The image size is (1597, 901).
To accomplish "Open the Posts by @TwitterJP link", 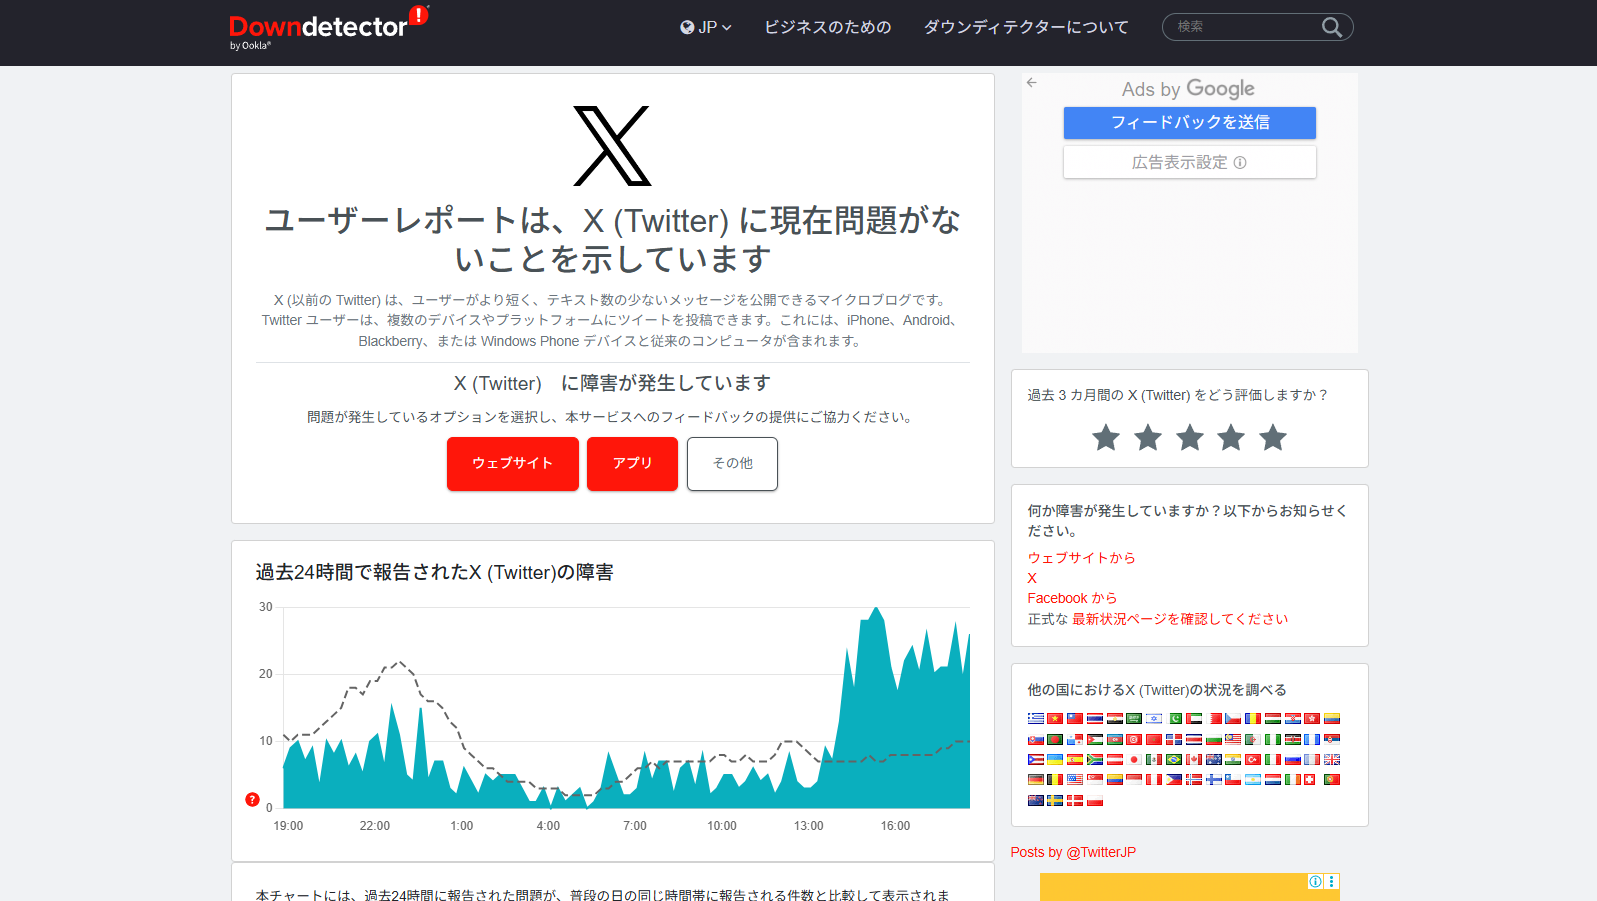I will coord(1073,852).
